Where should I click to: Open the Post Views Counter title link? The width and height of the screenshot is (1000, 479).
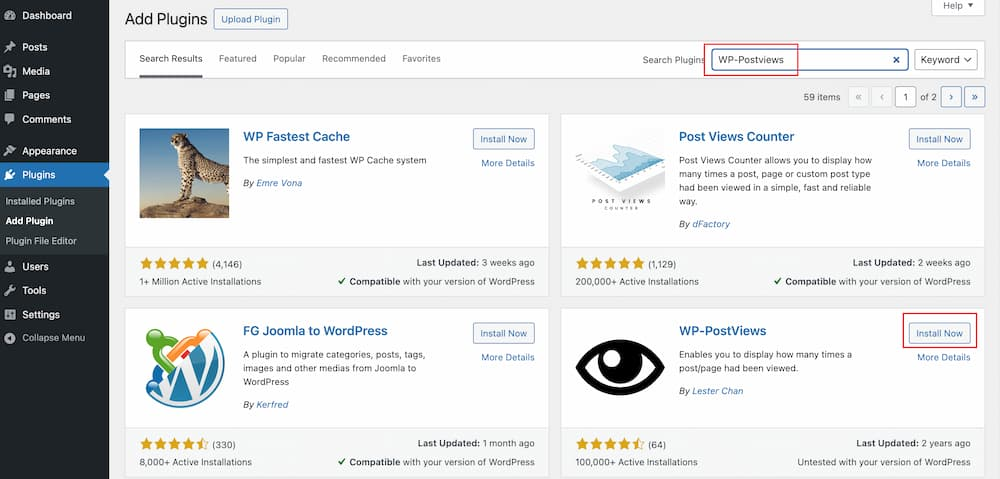(737, 136)
